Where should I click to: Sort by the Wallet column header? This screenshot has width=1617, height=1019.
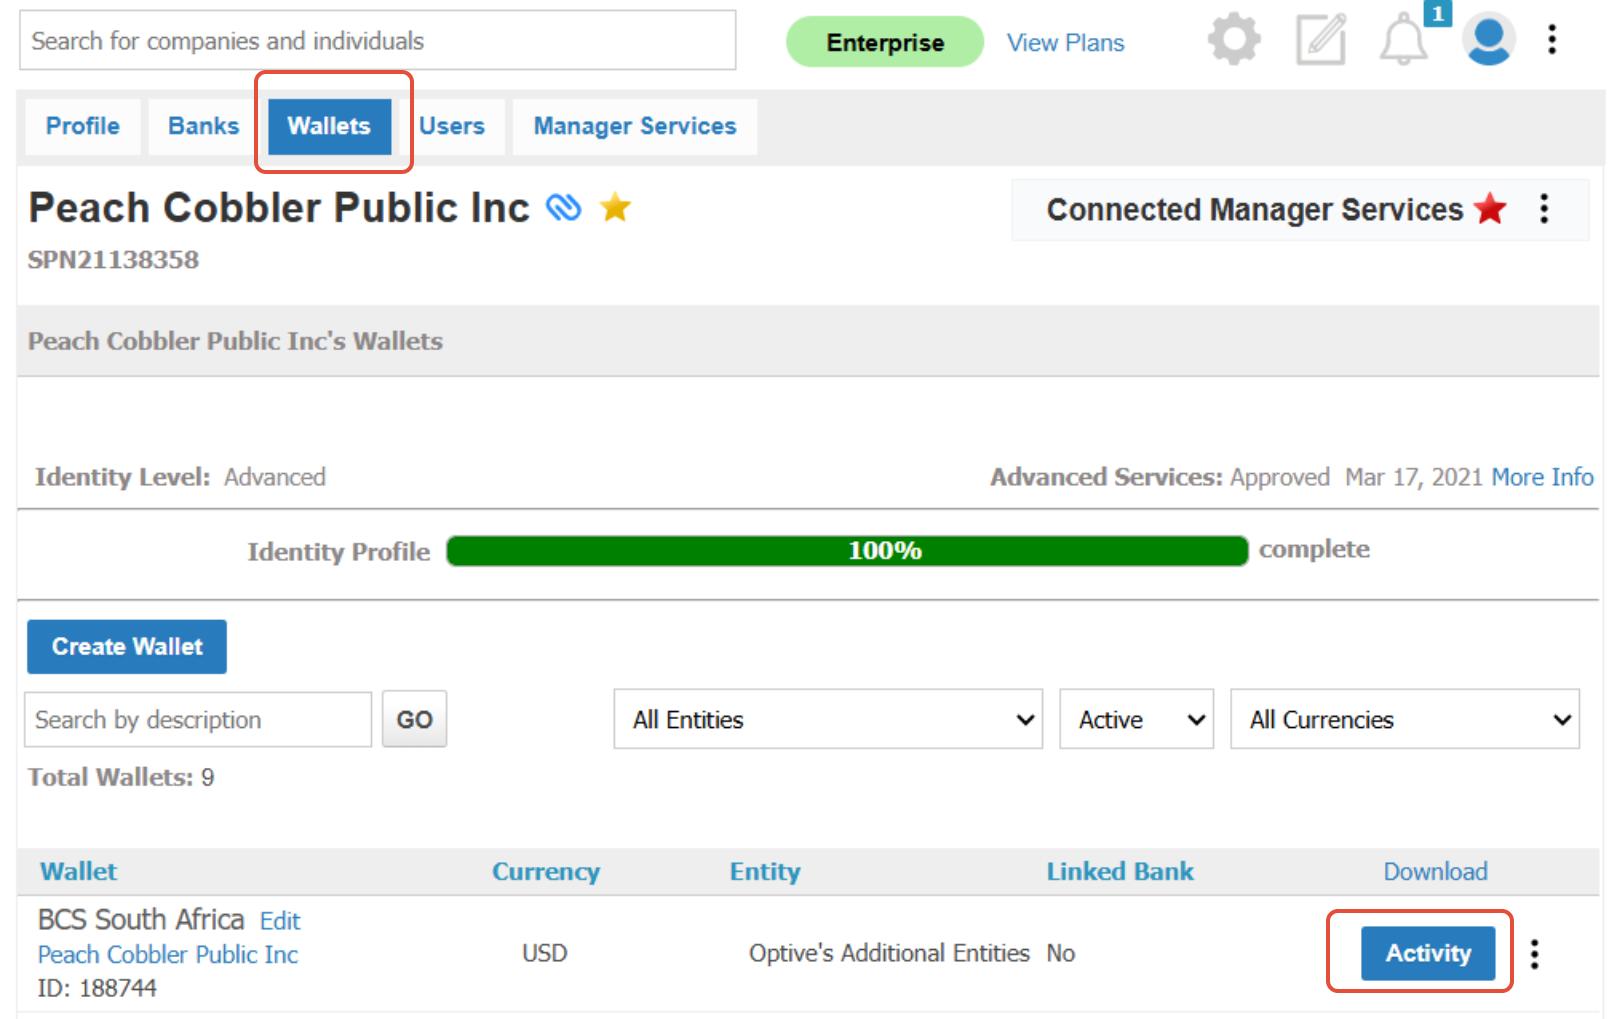[x=79, y=871]
